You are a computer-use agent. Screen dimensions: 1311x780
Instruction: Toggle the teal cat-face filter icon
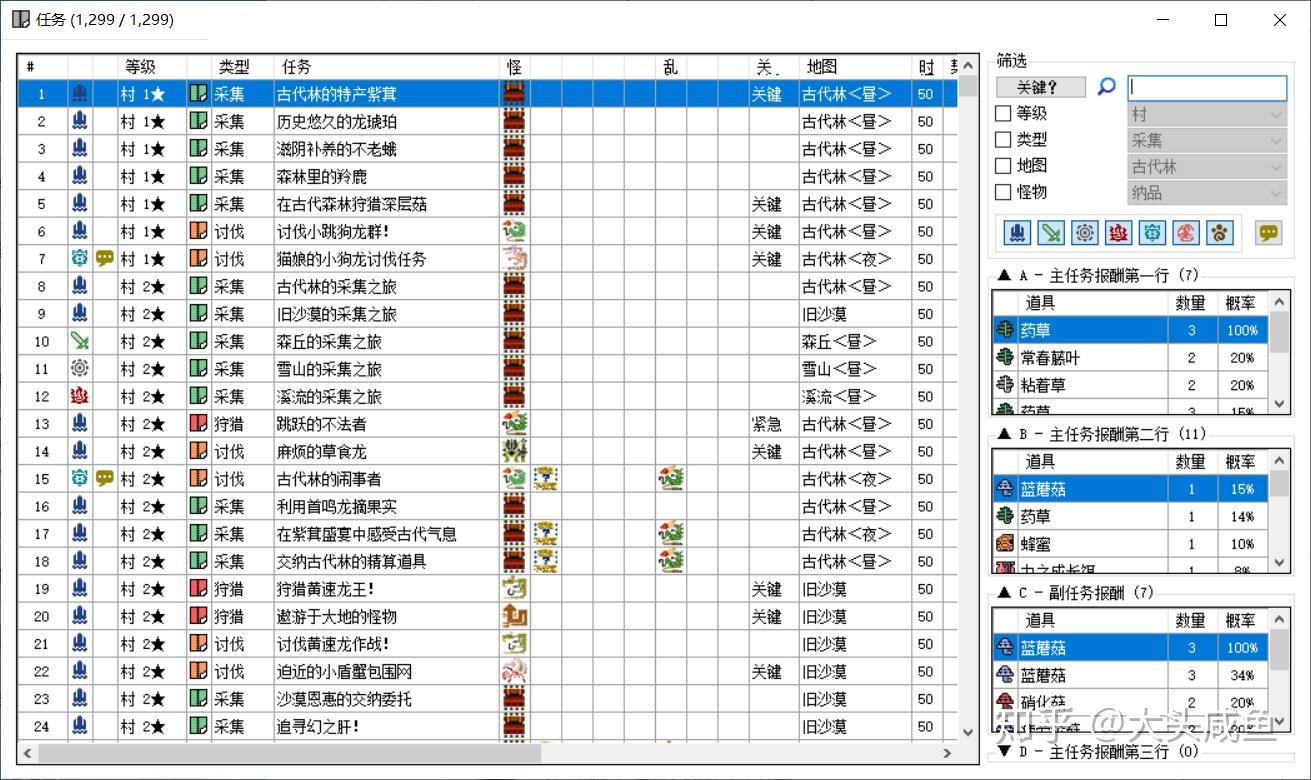click(1153, 233)
